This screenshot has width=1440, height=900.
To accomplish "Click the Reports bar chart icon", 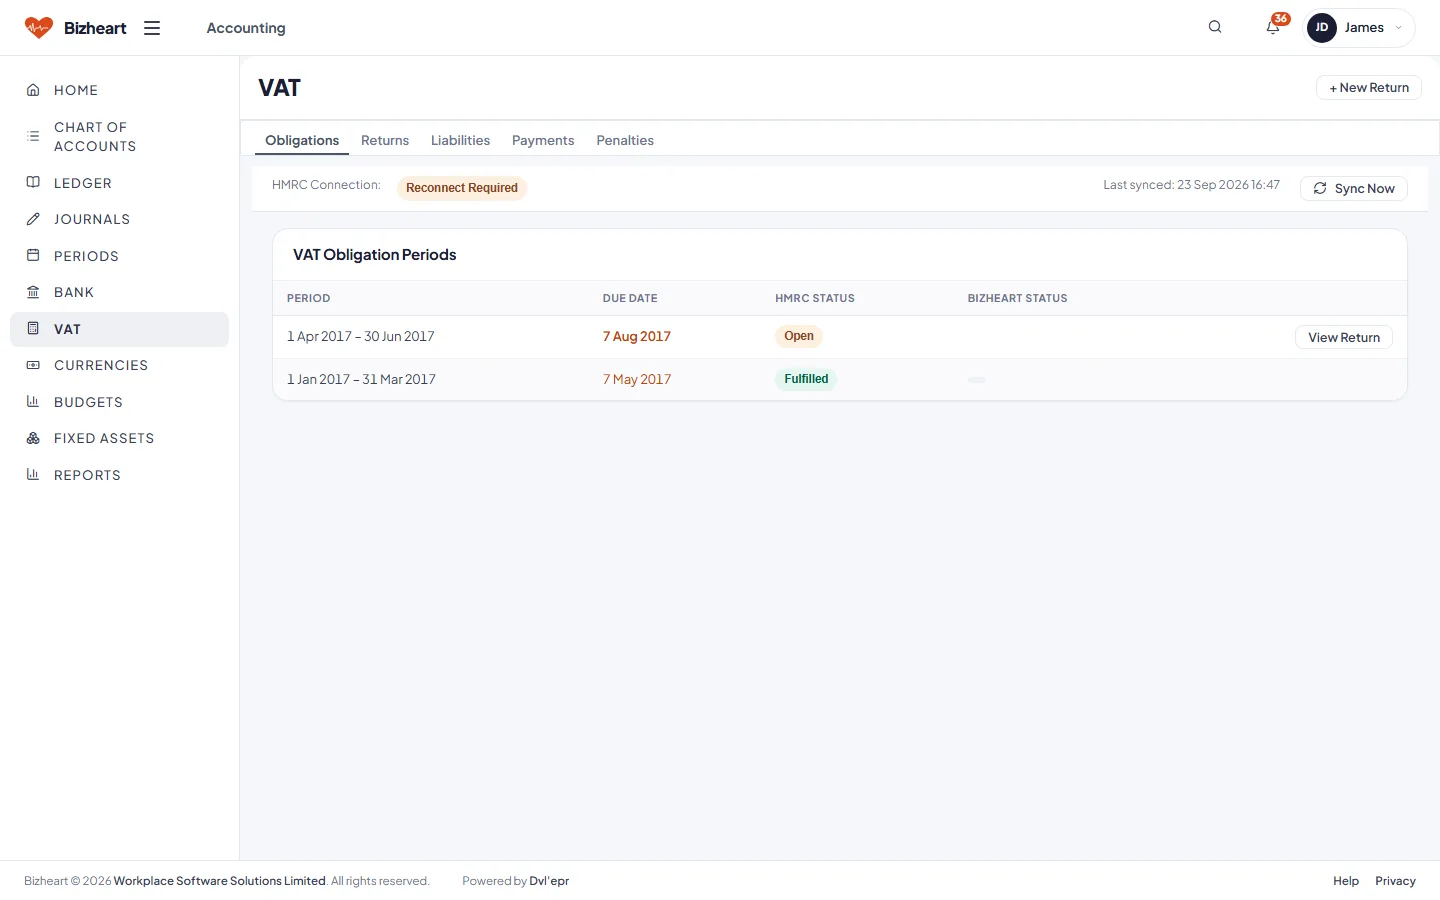I will [33, 475].
